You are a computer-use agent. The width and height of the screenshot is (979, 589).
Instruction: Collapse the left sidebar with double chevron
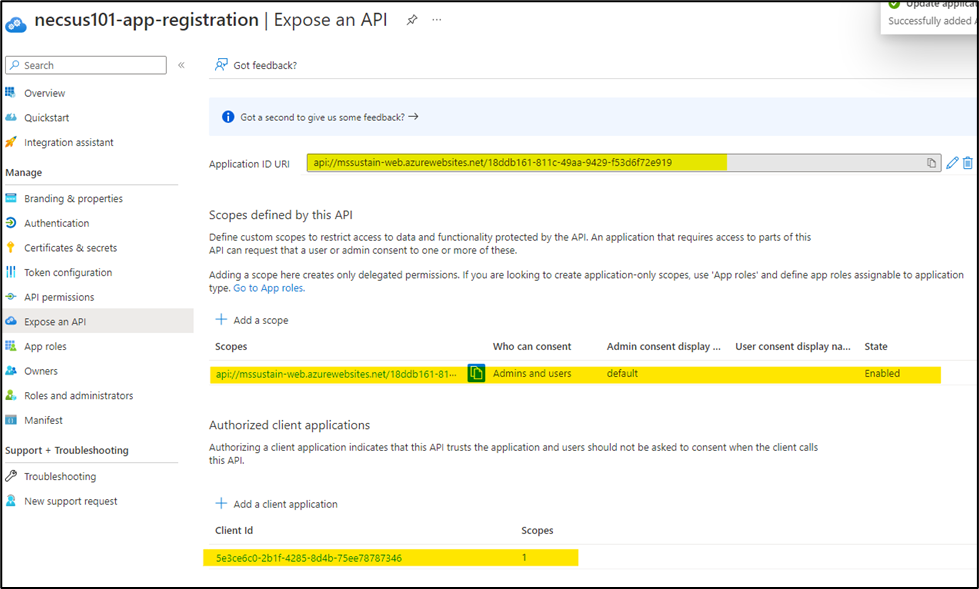pos(181,65)
